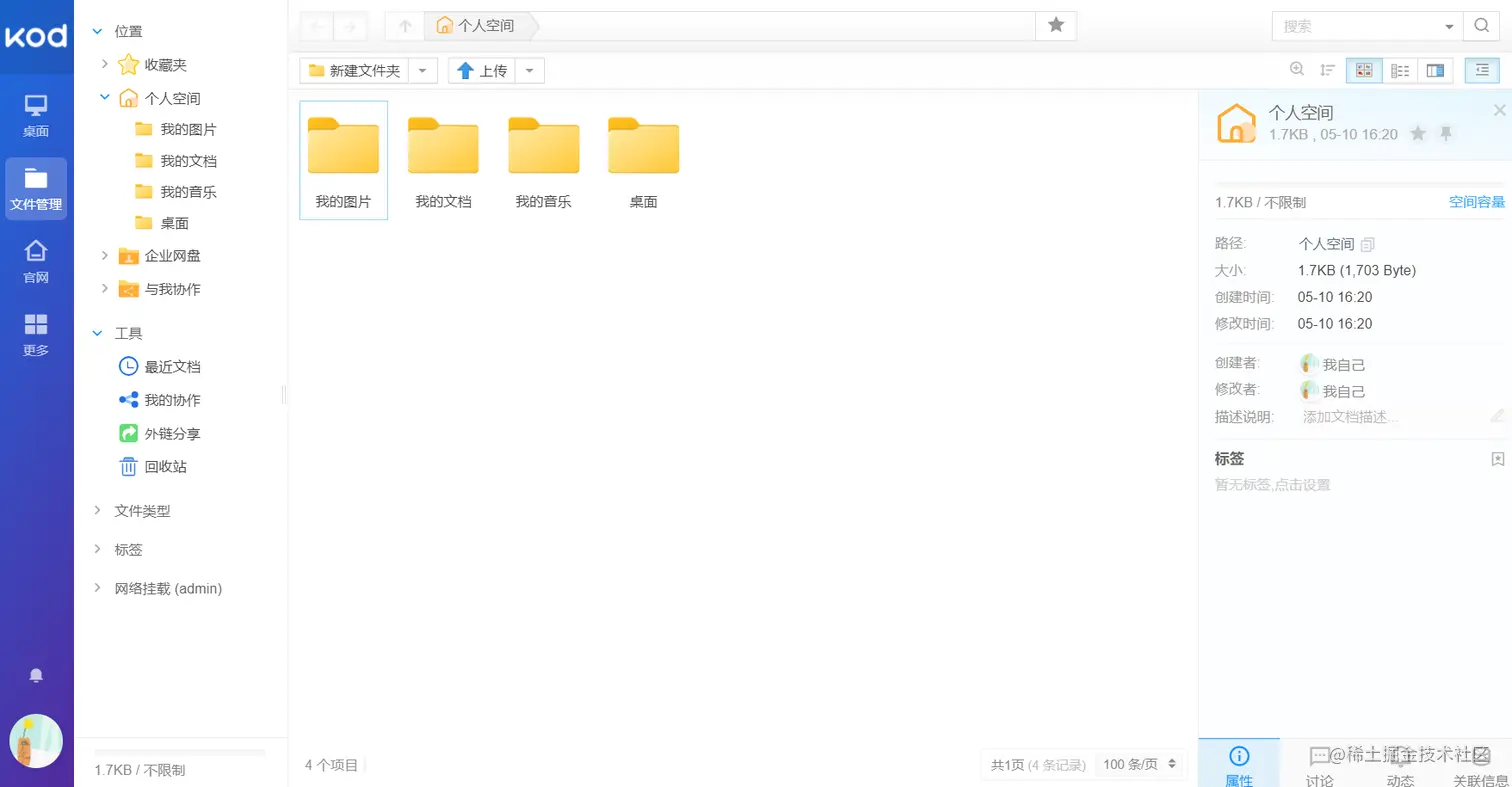Switch to split column view

click(1436, 70)
